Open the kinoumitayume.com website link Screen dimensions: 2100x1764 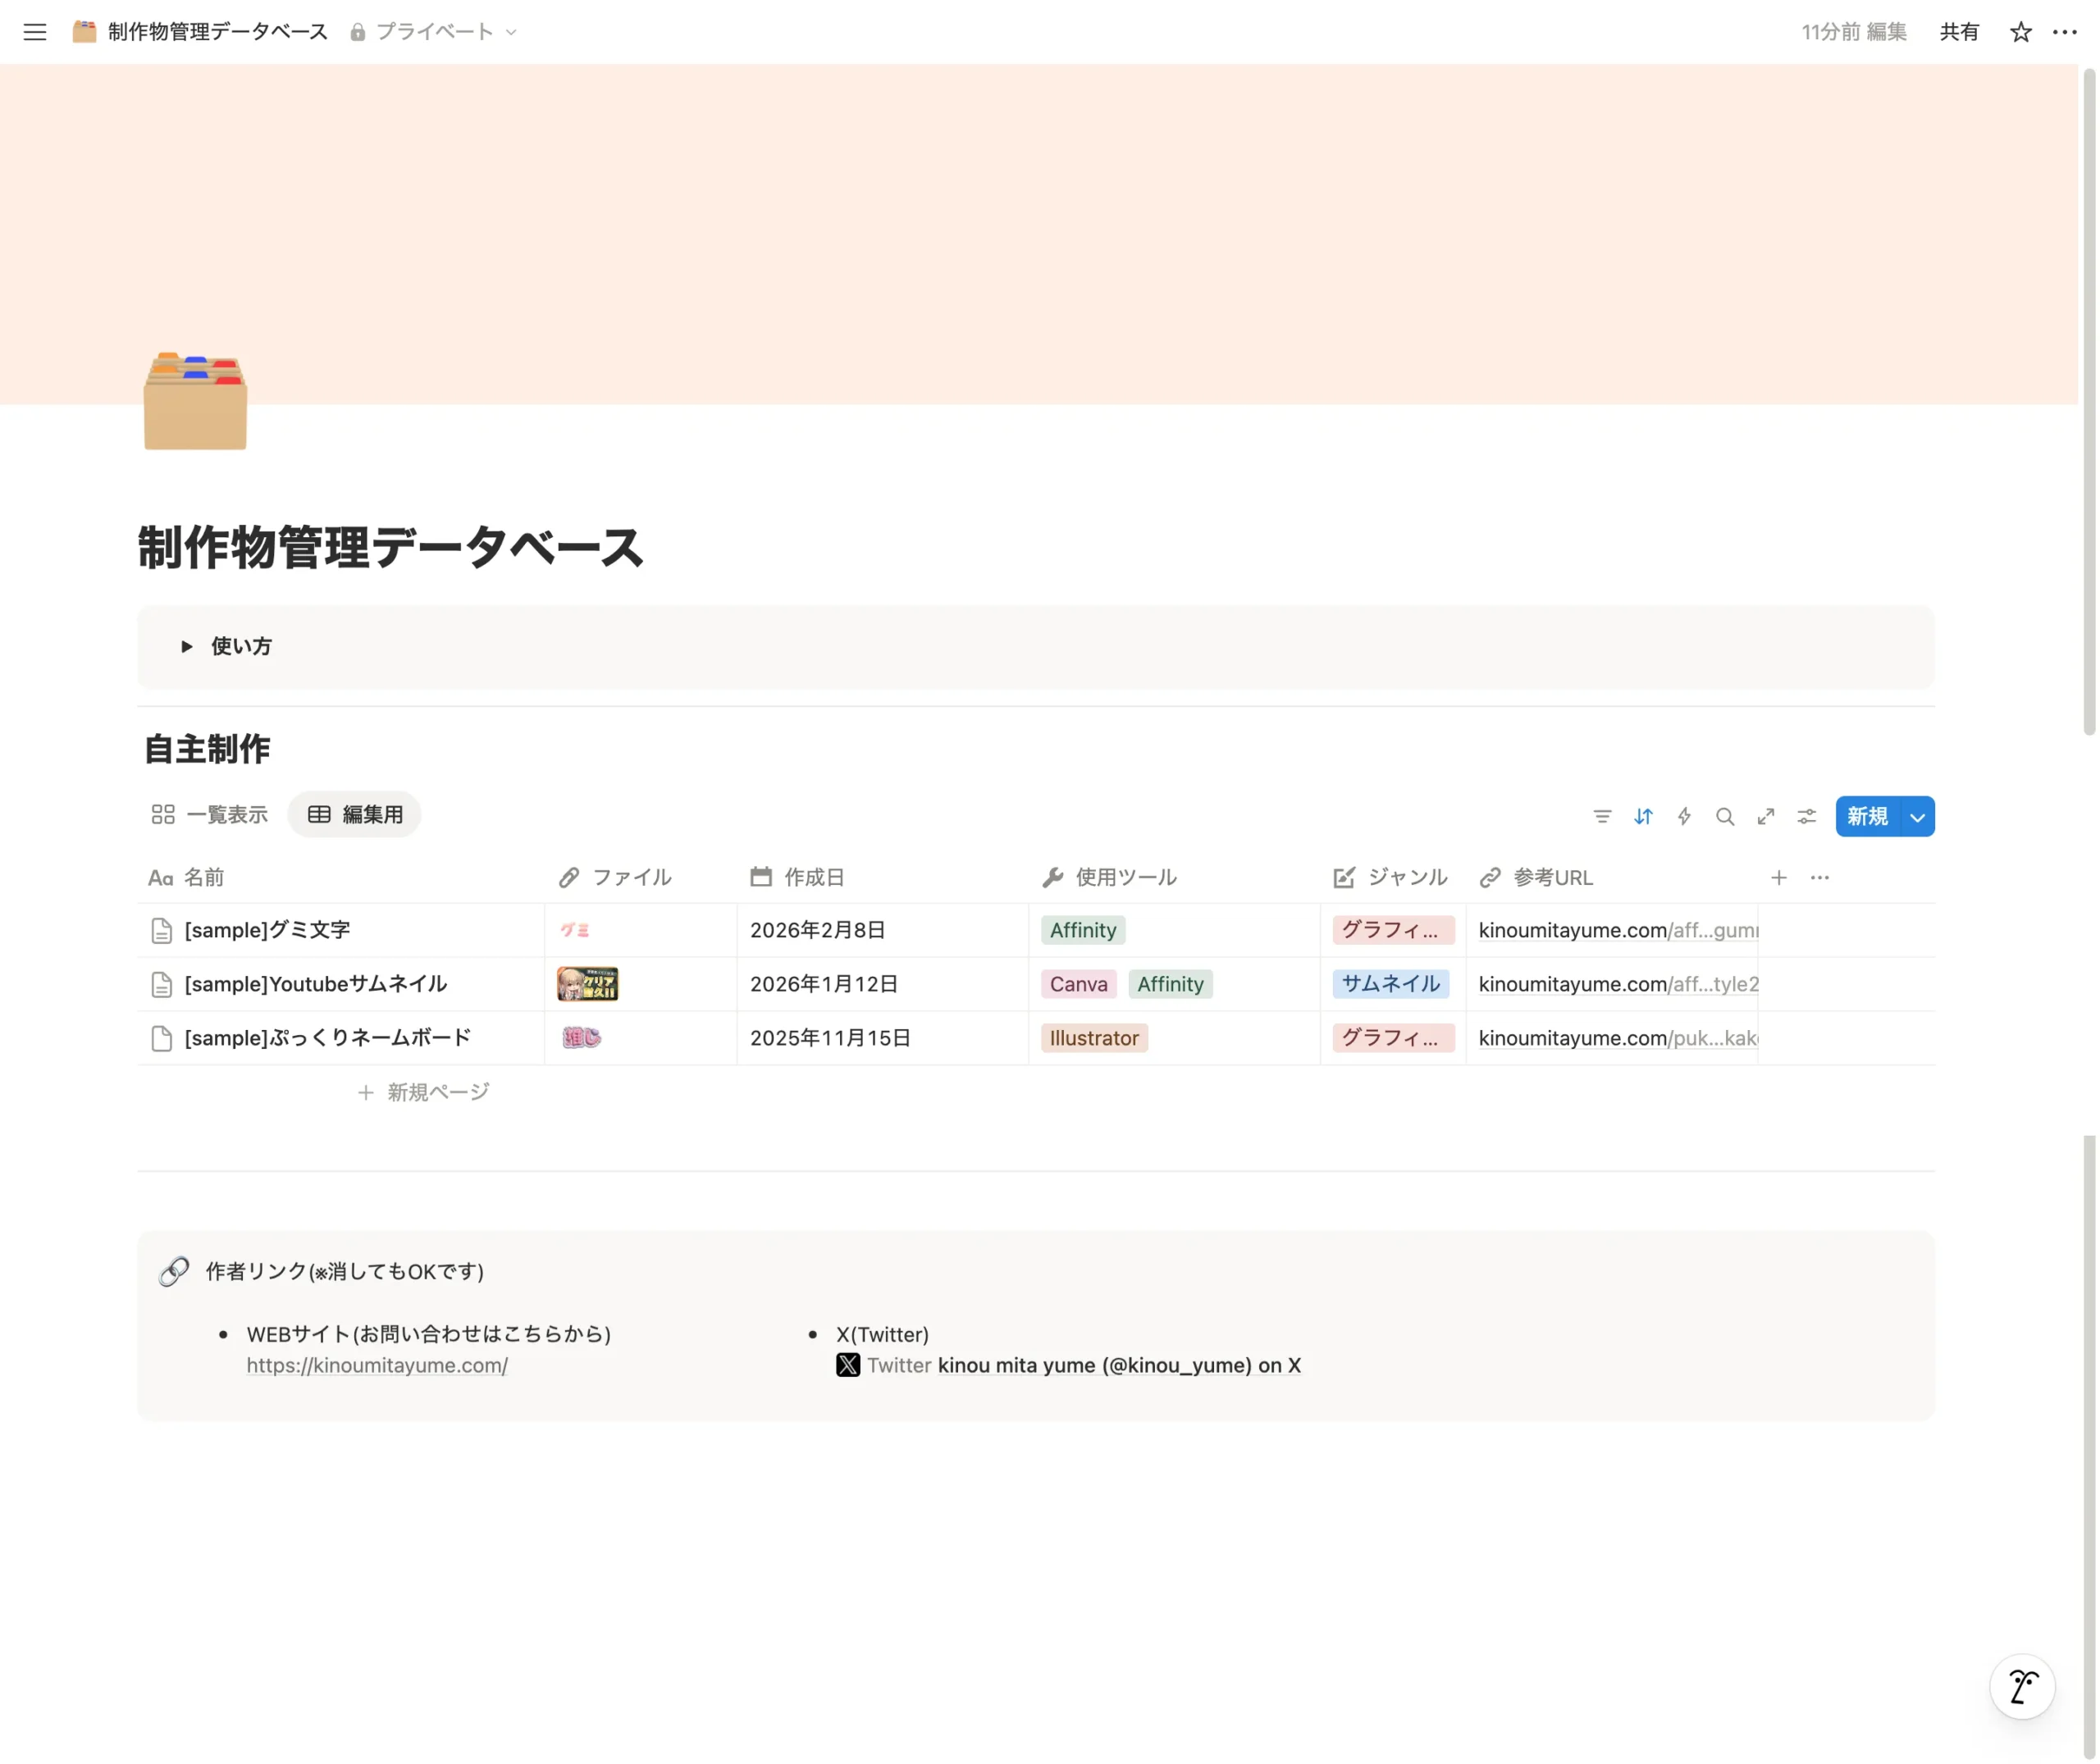coord(377,1365)
